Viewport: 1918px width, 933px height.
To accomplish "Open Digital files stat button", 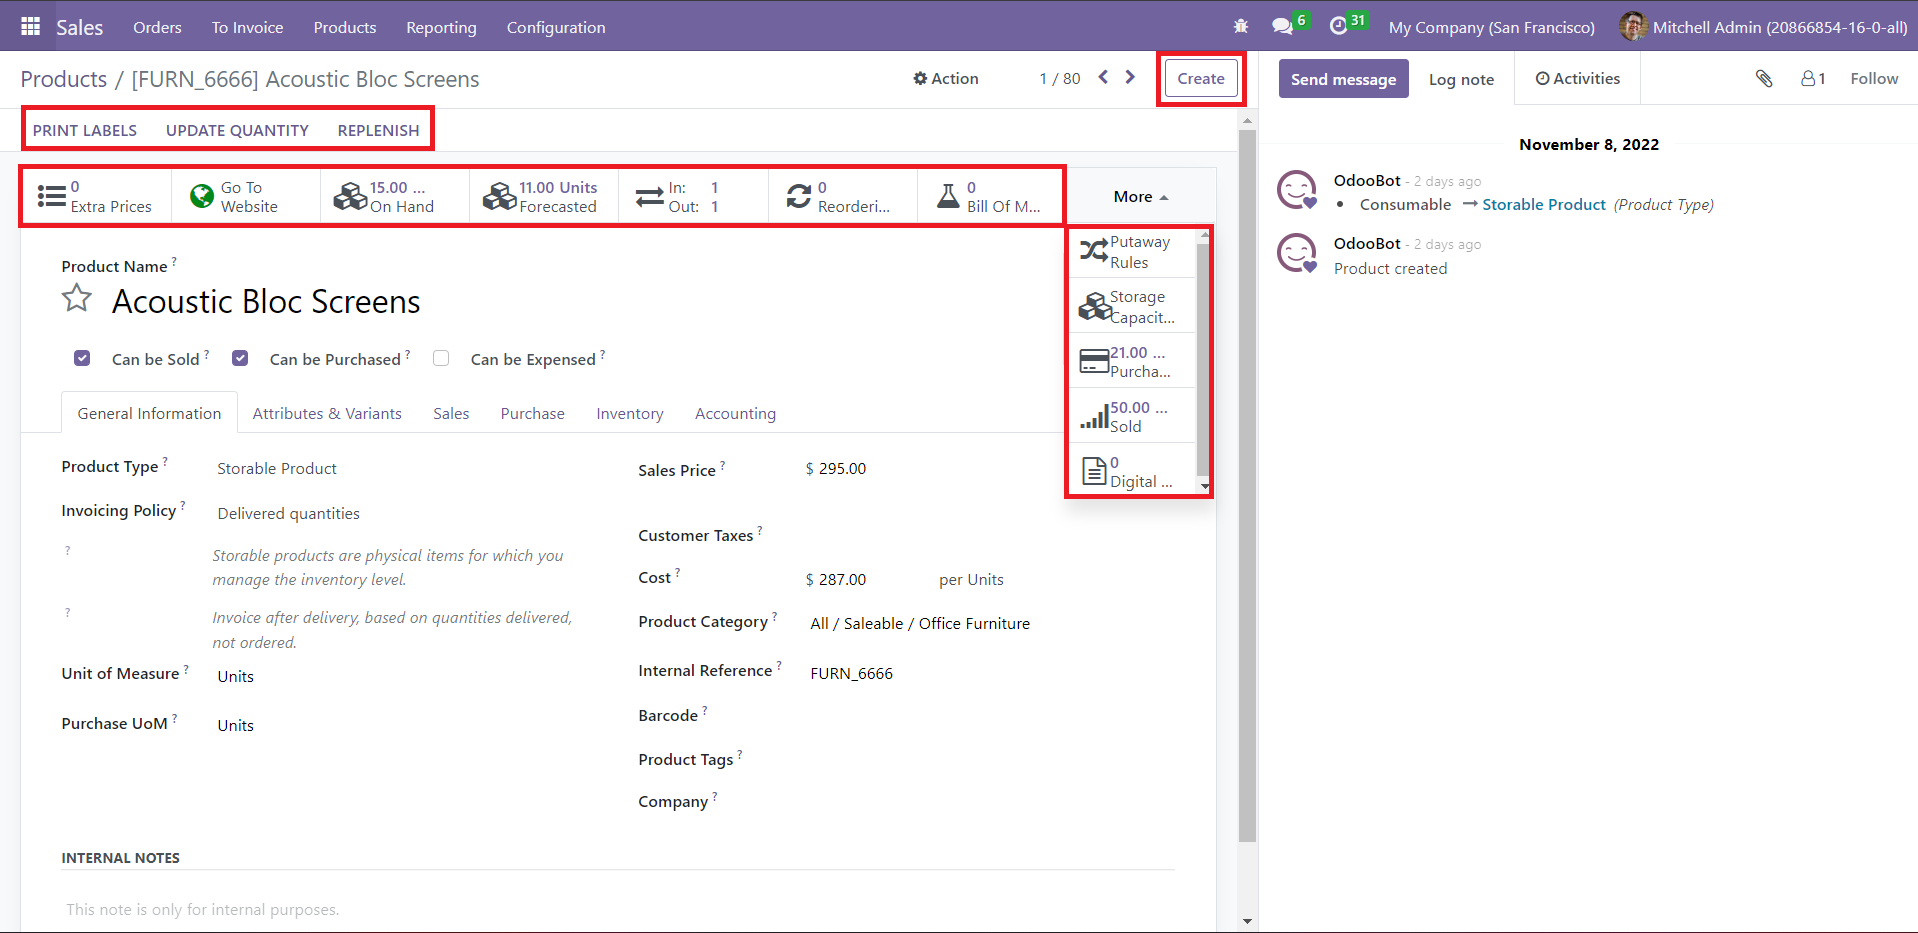I will coord(1133,470).
